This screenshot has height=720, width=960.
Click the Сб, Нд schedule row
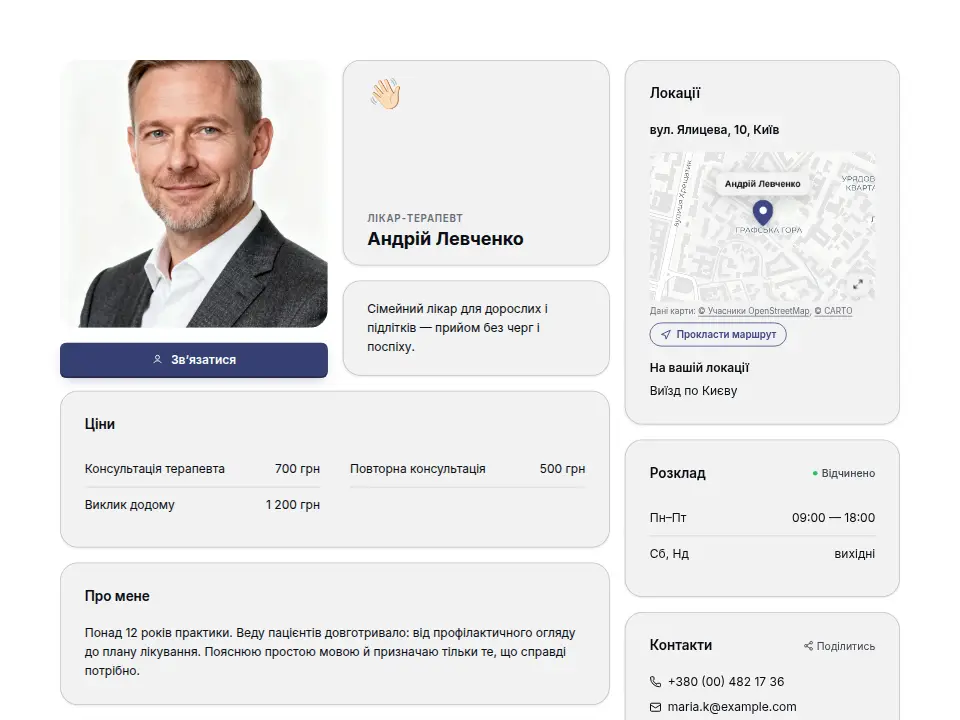[x=762, y=554]
